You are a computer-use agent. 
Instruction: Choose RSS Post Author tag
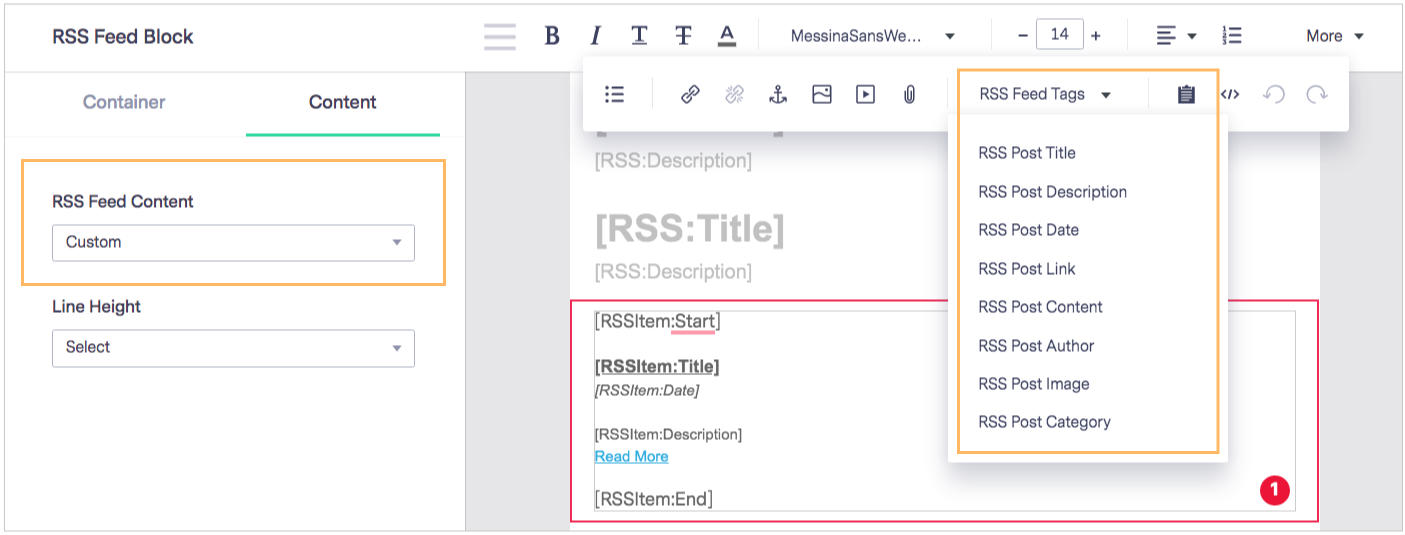coord(1036,346)
